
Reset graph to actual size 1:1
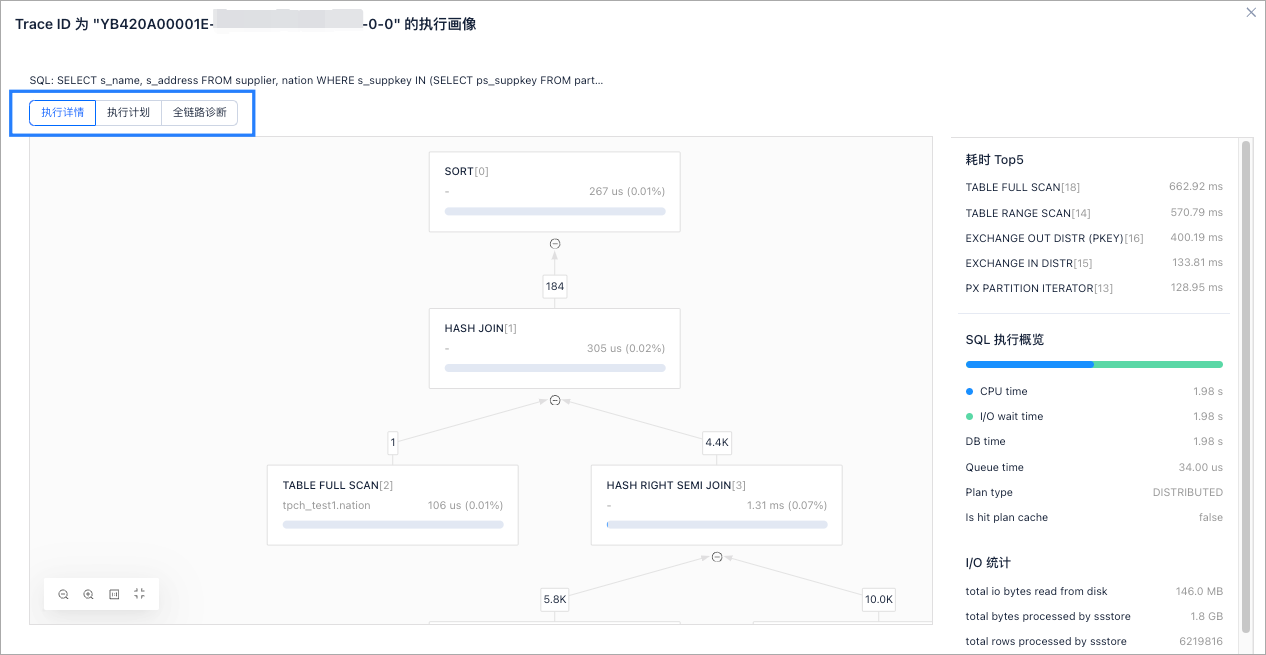114,594
